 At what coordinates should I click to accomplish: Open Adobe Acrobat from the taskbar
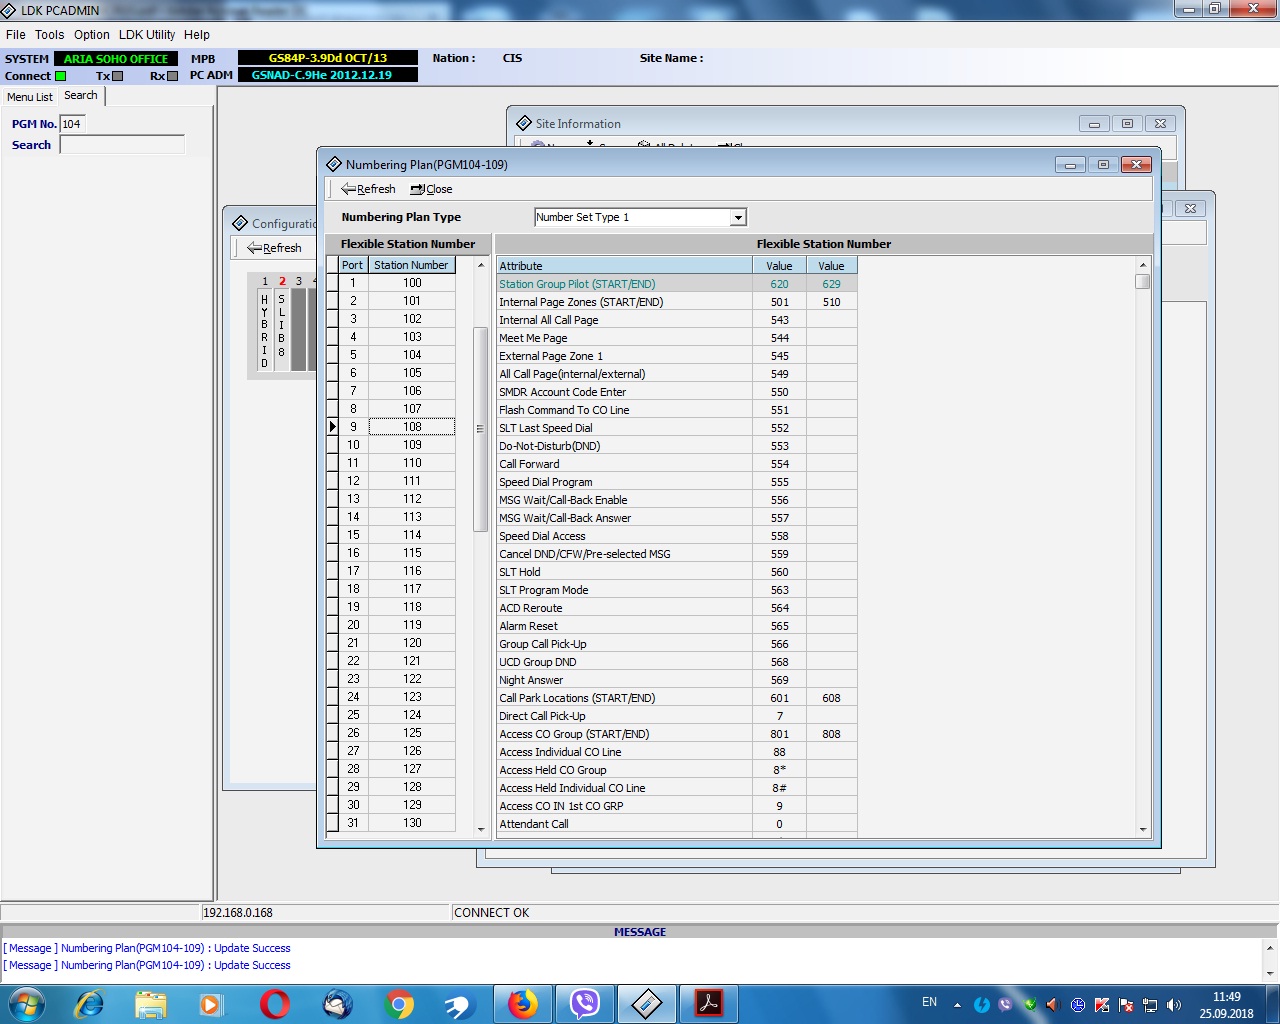click(708, 1003)
